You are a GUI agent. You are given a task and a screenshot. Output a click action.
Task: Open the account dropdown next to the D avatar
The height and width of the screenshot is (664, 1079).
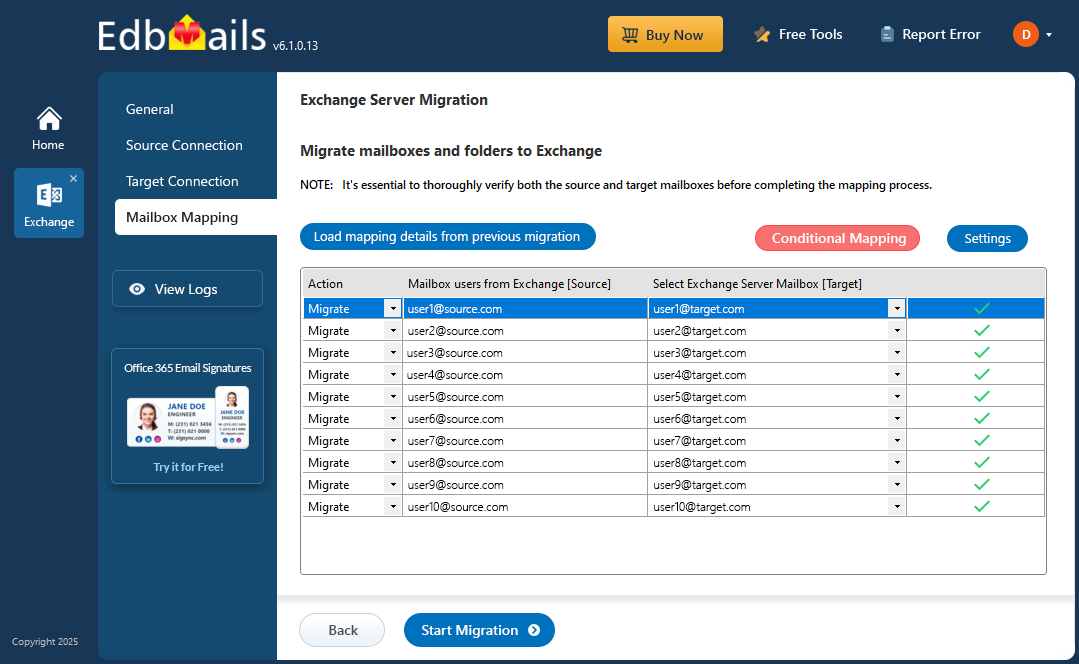1048,33
